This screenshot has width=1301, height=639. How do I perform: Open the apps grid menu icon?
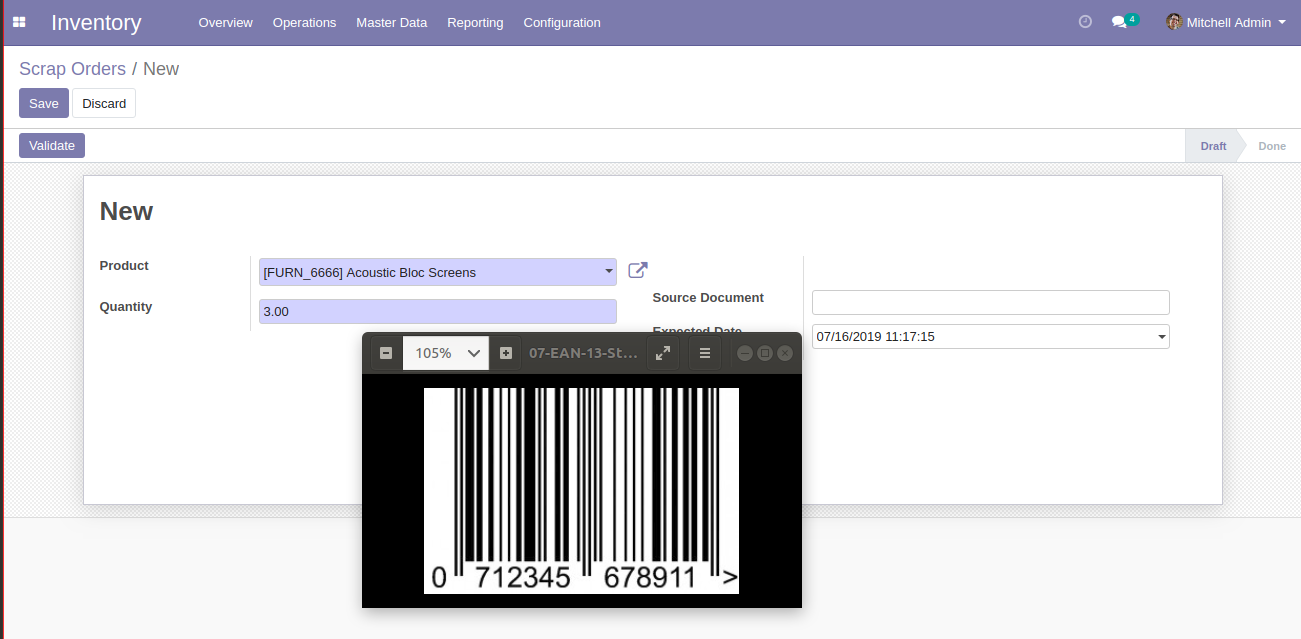click(19, 22)
